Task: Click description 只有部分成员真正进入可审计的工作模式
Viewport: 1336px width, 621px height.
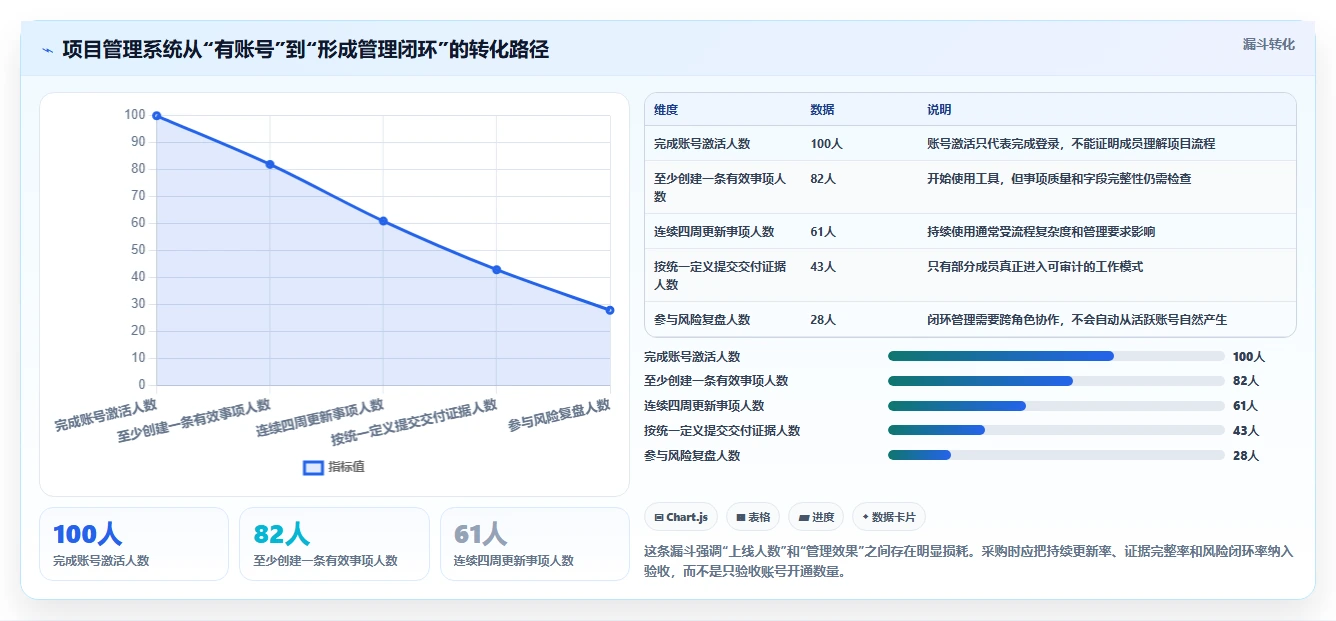Action: (1035, 267)
